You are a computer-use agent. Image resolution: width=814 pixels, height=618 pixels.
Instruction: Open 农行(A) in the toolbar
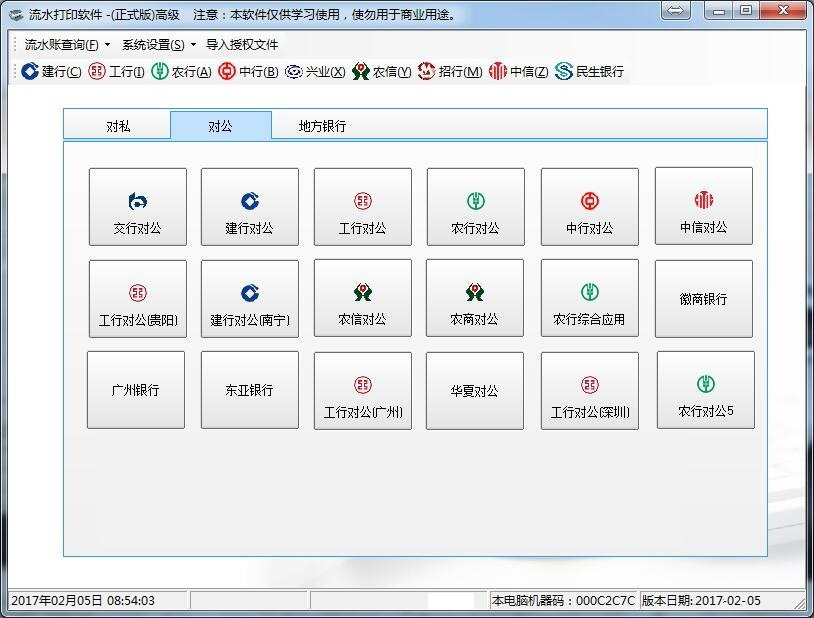point(181,71)
